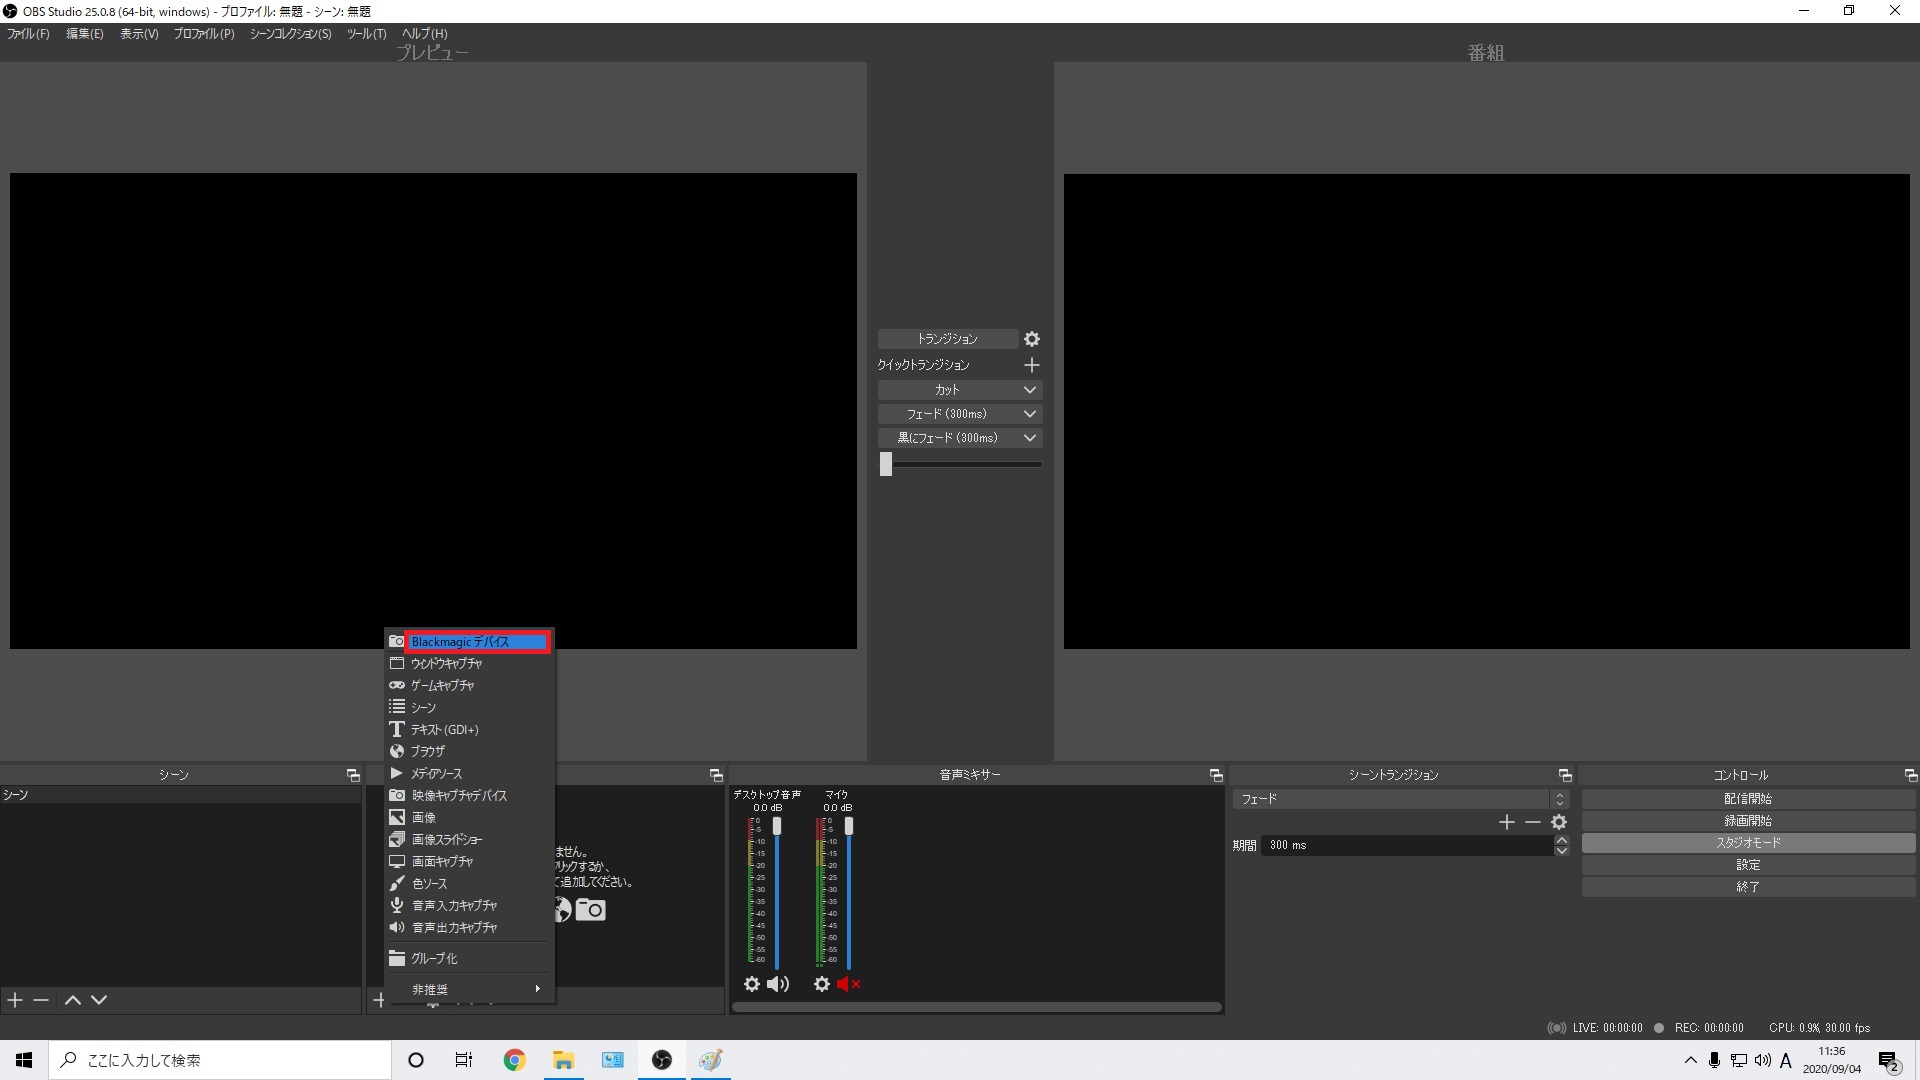Click the Windows Start button

pos(24,1060)
